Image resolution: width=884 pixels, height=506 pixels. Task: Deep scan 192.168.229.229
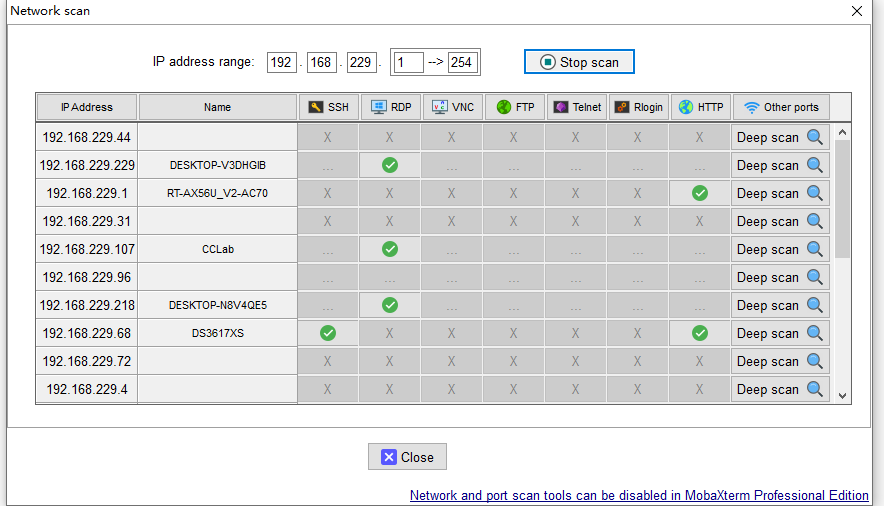(x=780, y=165)
